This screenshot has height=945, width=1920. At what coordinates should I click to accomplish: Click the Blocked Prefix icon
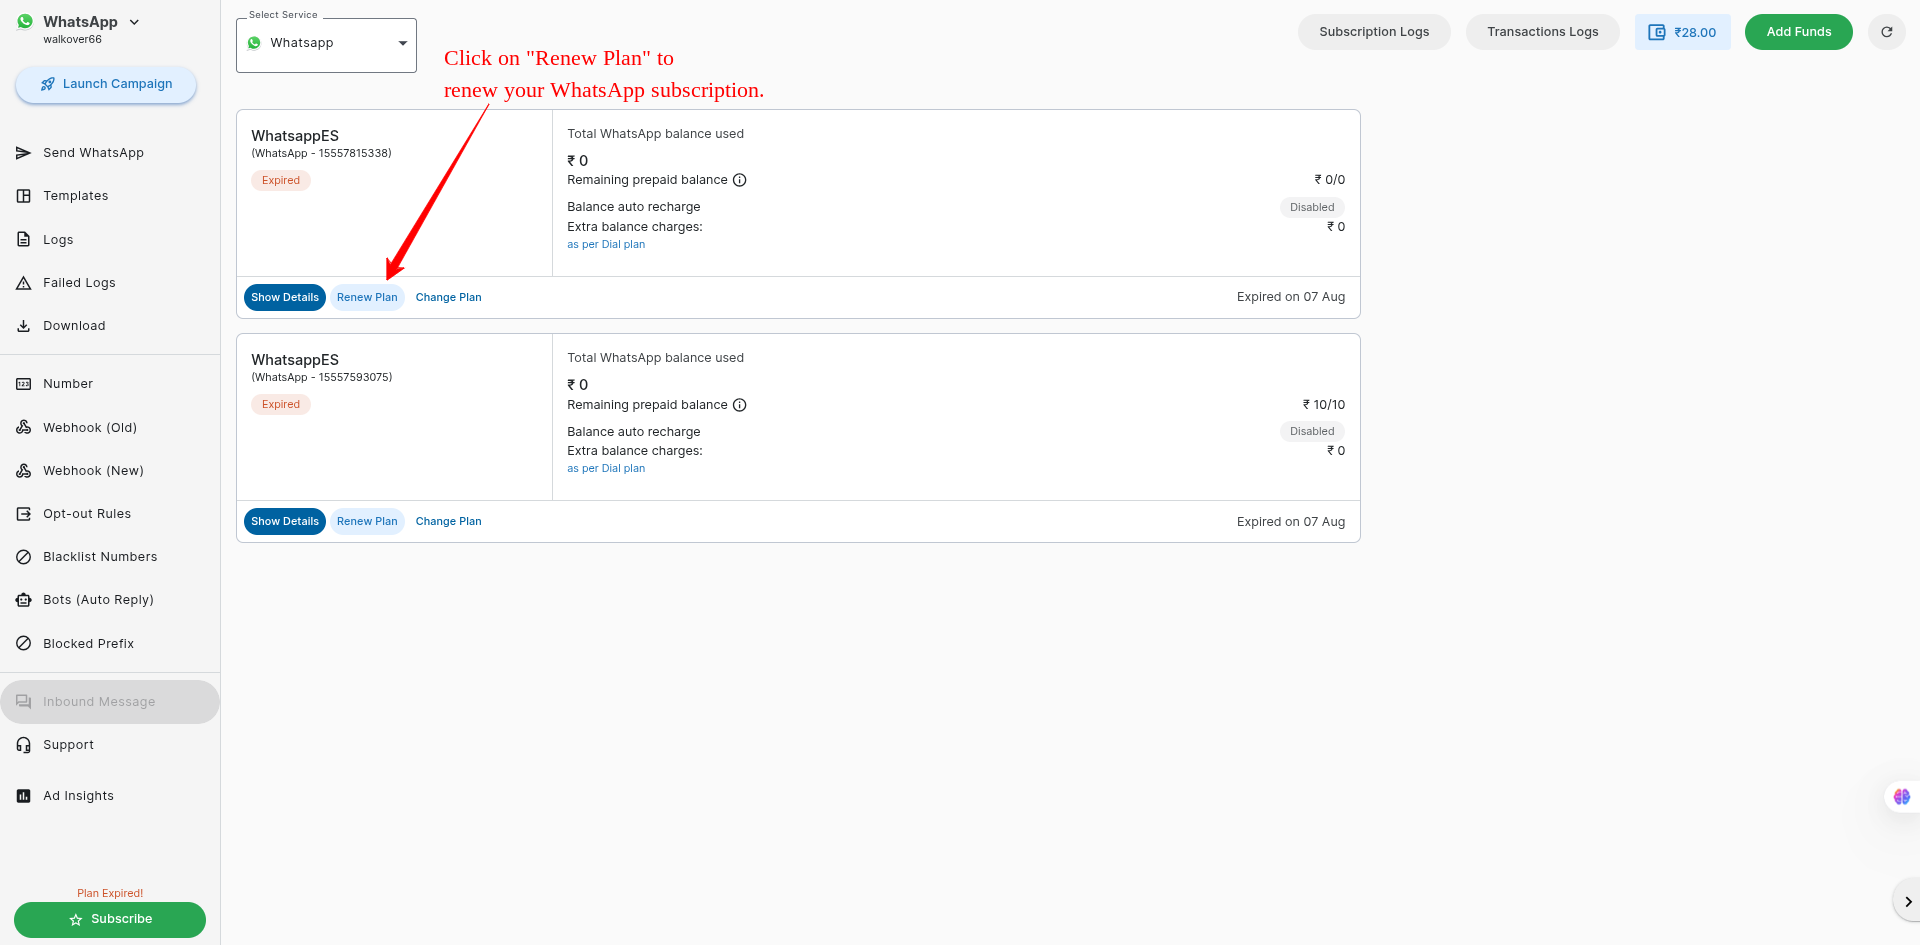click(23, 644)
